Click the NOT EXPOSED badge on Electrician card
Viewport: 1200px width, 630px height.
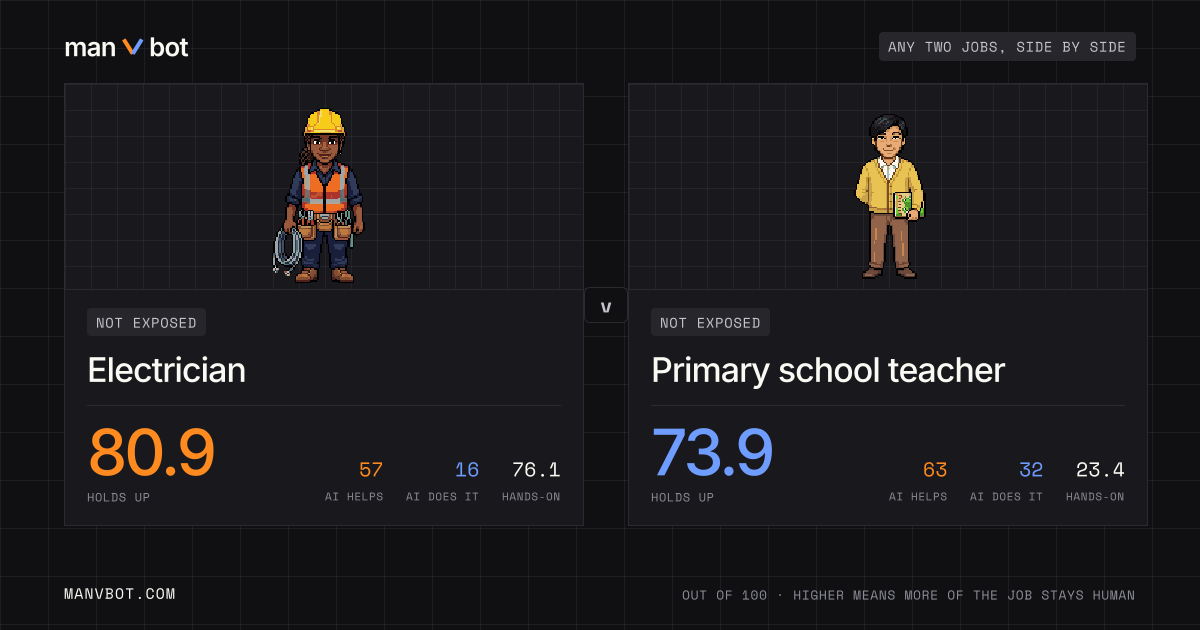(146, 323)
